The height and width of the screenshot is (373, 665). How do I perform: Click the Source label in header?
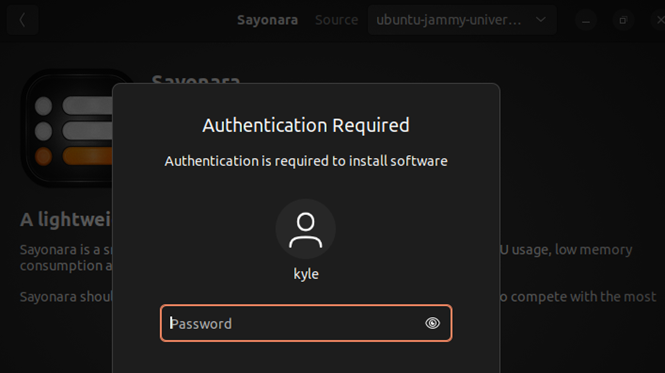(x=336, y=20)
